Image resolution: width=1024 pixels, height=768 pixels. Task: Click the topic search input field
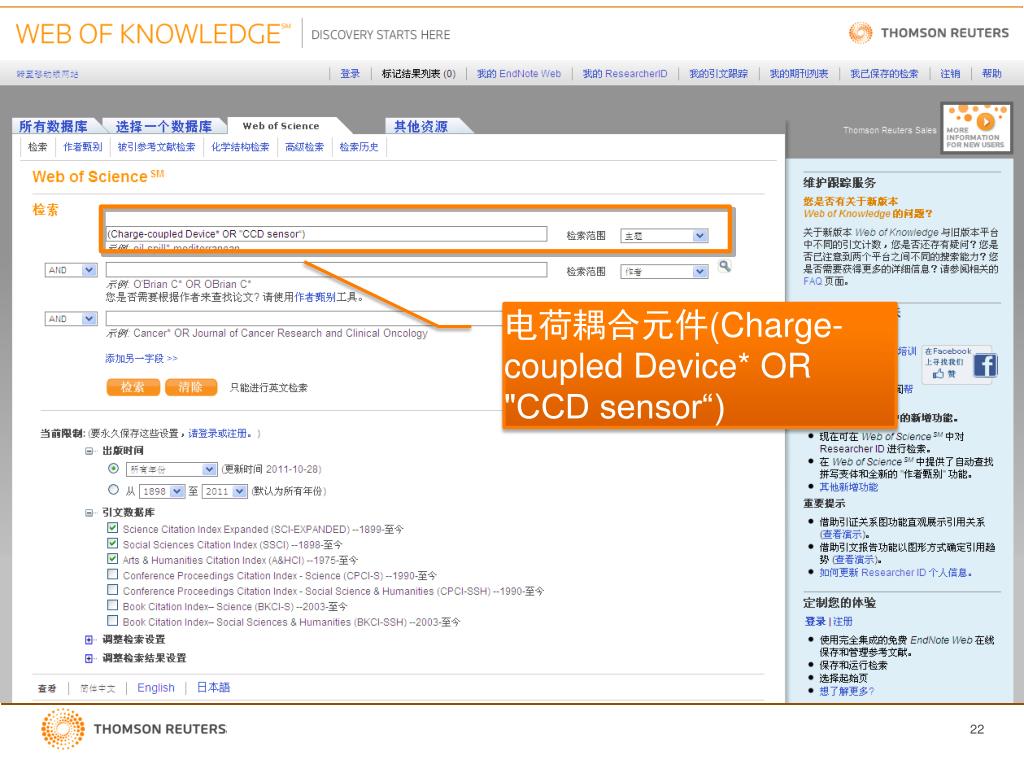pos(326,234)
